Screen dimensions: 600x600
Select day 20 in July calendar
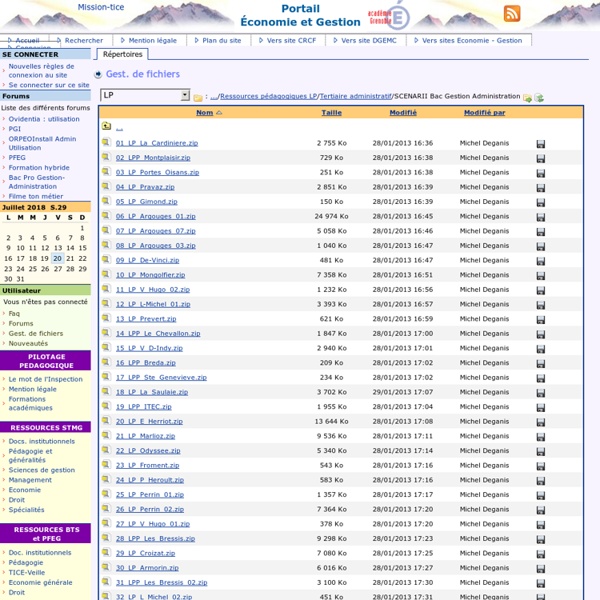point(57,258)
